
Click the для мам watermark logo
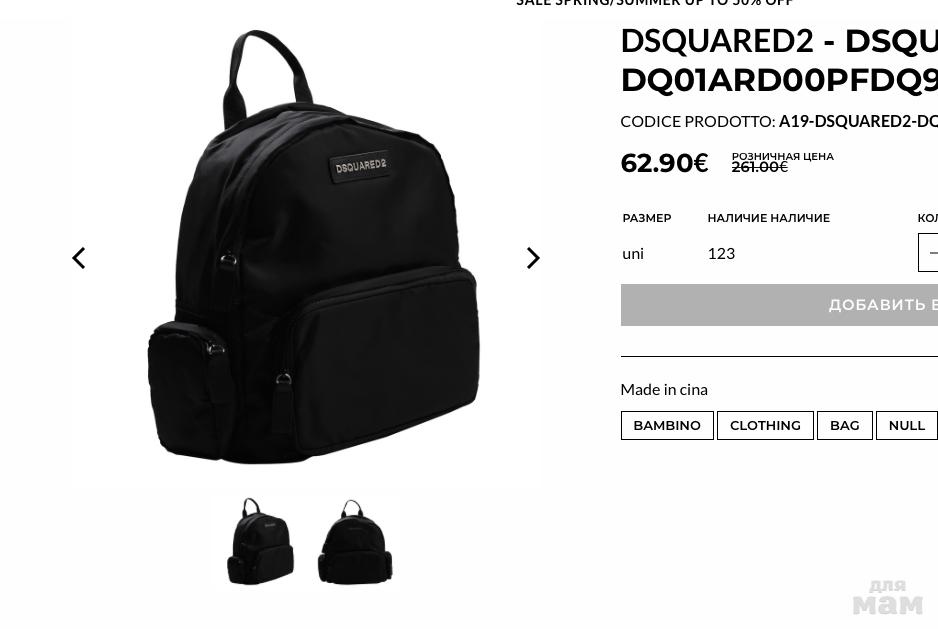[888, 598]
